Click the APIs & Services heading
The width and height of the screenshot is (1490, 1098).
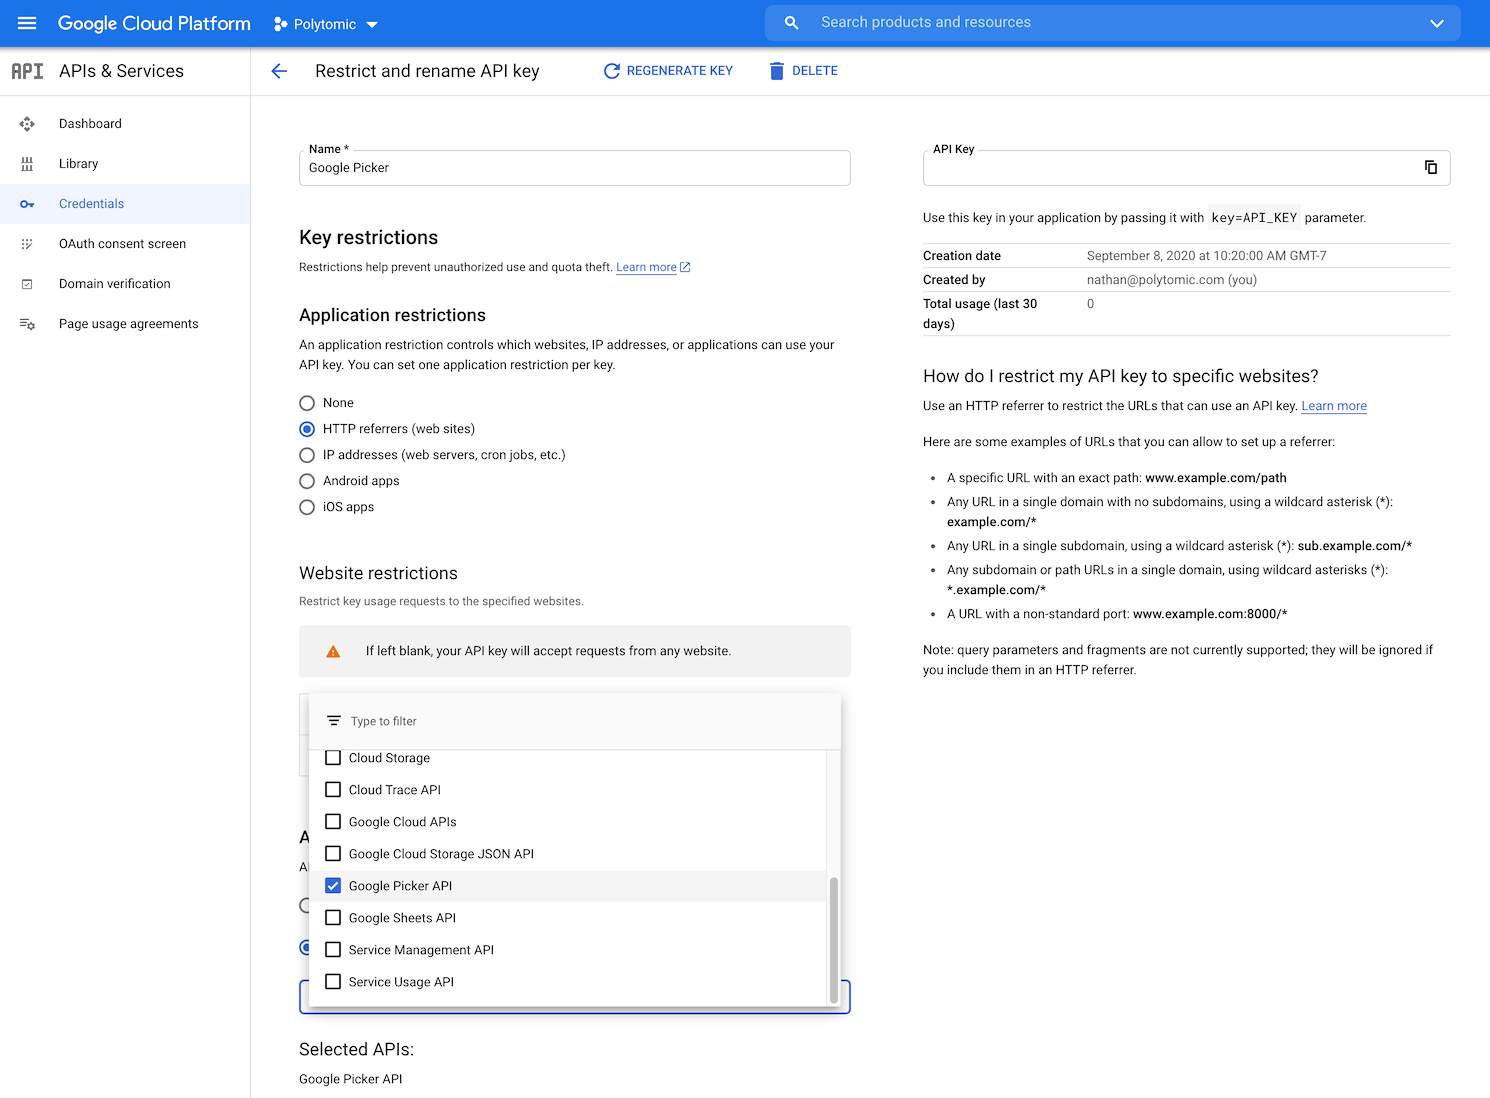click(x=121, y=71)
